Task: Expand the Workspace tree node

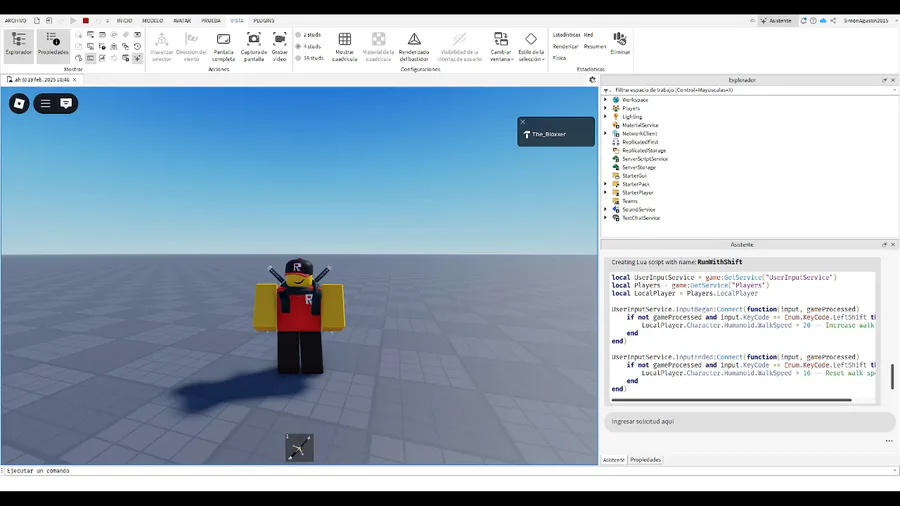Action: (606, 100)
